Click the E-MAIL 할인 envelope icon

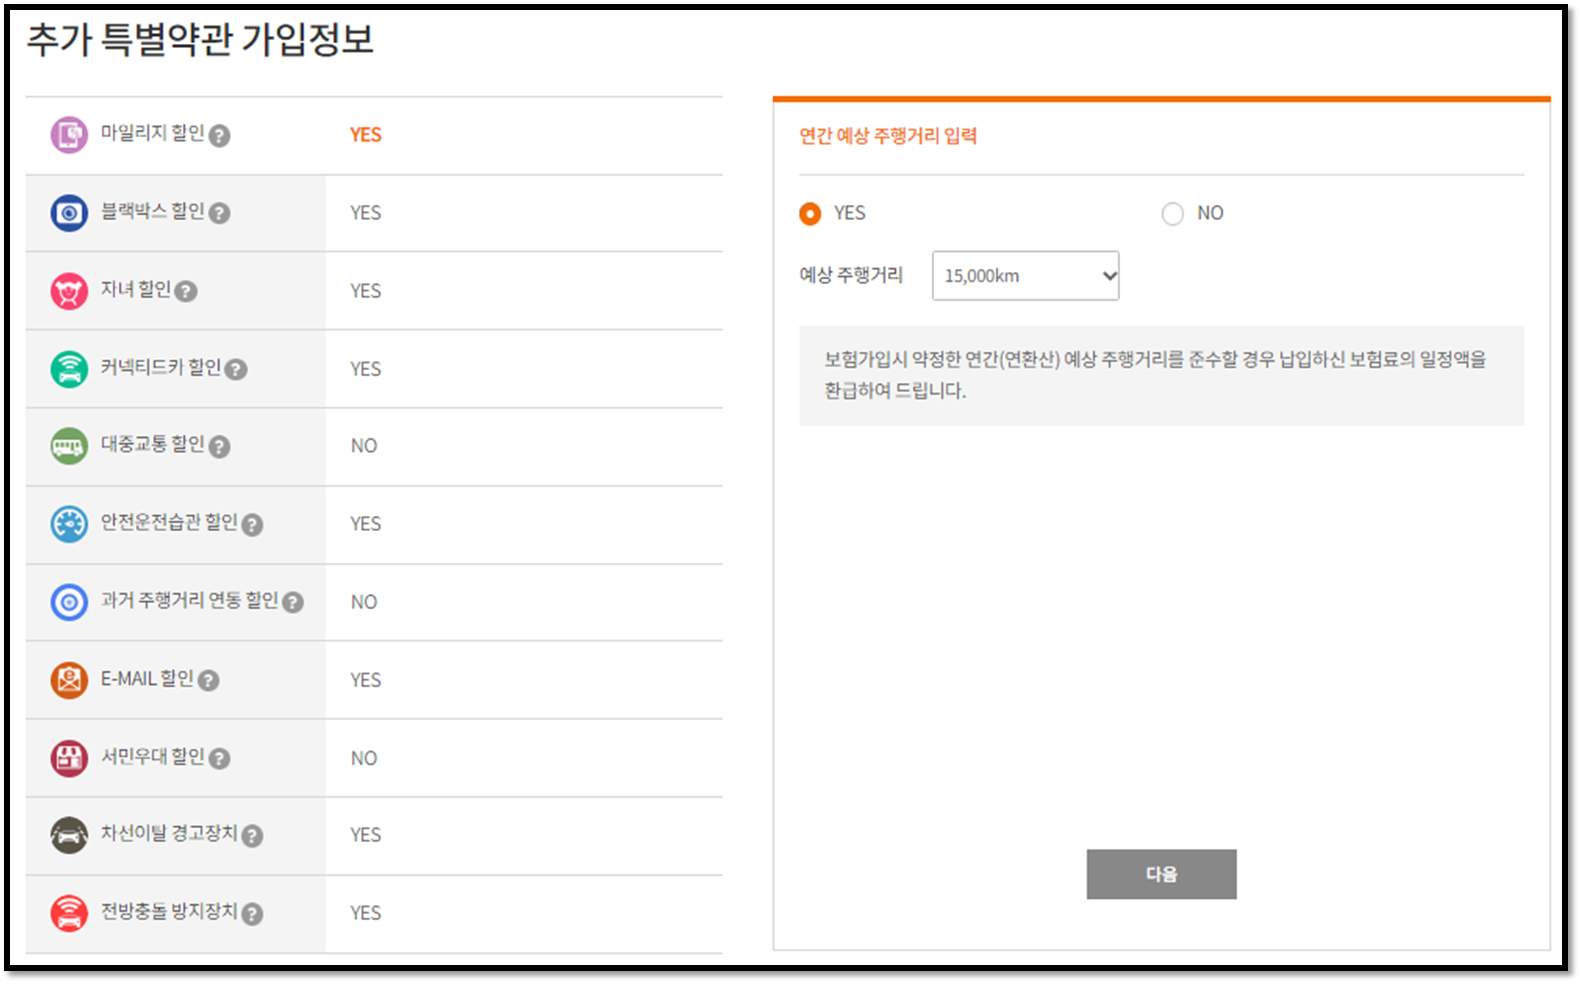[x=69, y=679]
